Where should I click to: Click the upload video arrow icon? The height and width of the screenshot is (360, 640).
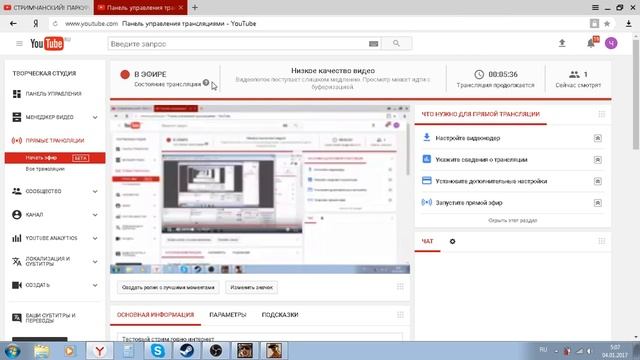pyautogui.click(x=562, y=43)
